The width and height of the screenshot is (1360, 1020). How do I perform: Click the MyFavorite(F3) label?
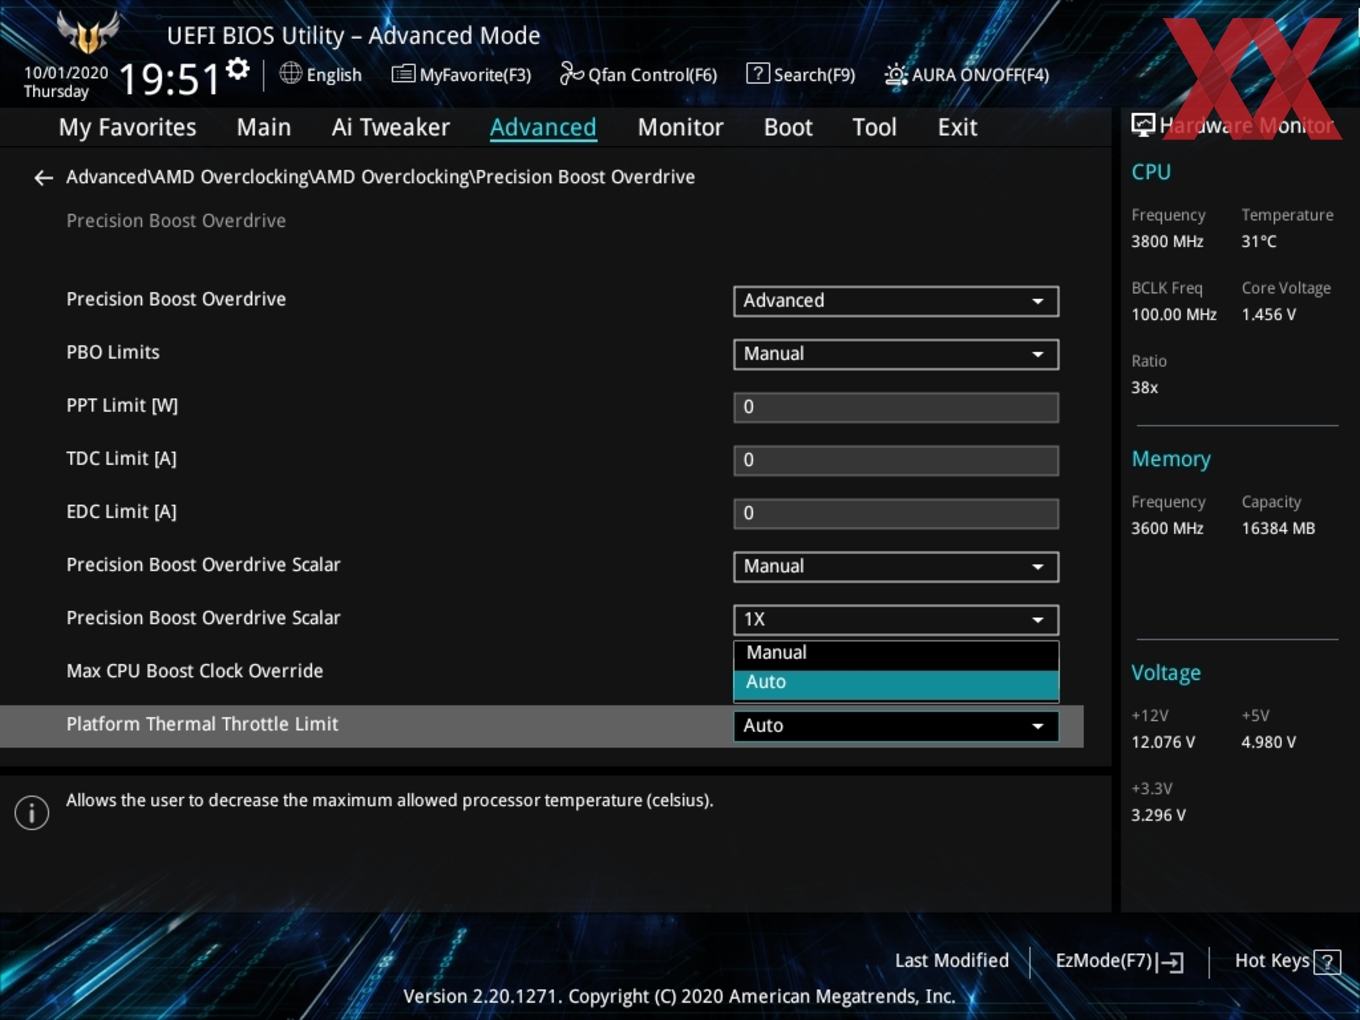coord(475,75)
